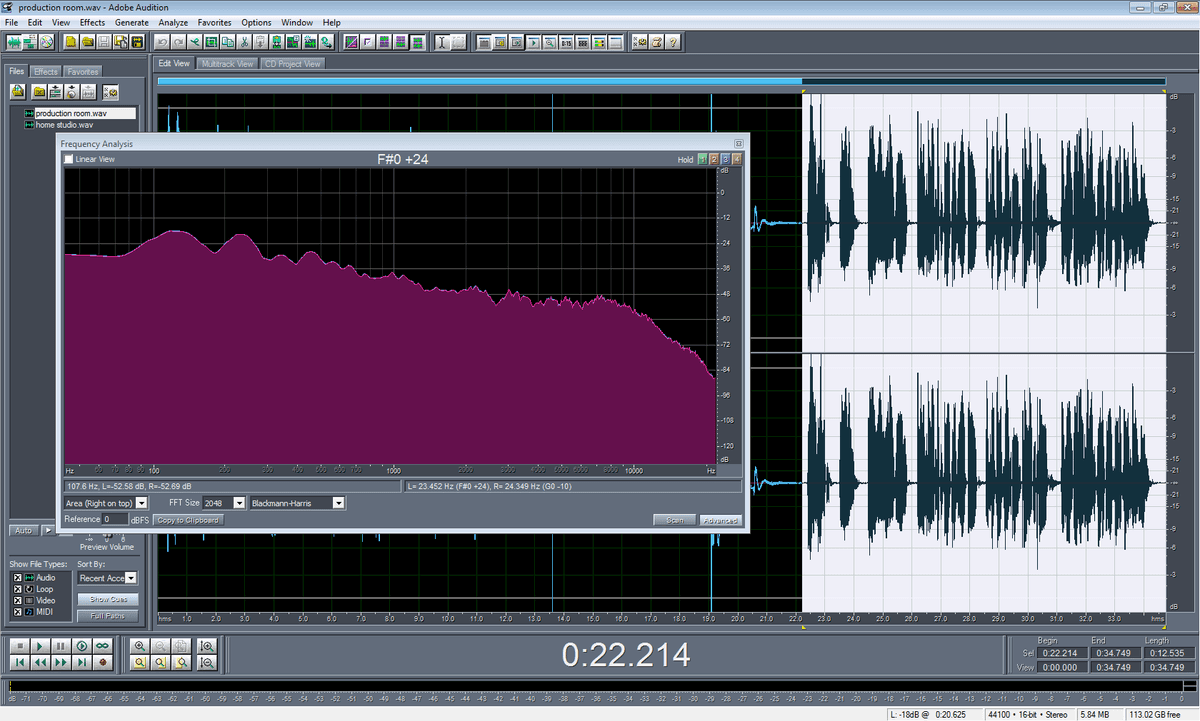Open the Generate menu
The image size is (1200, 721).
(x=132, y=22)
